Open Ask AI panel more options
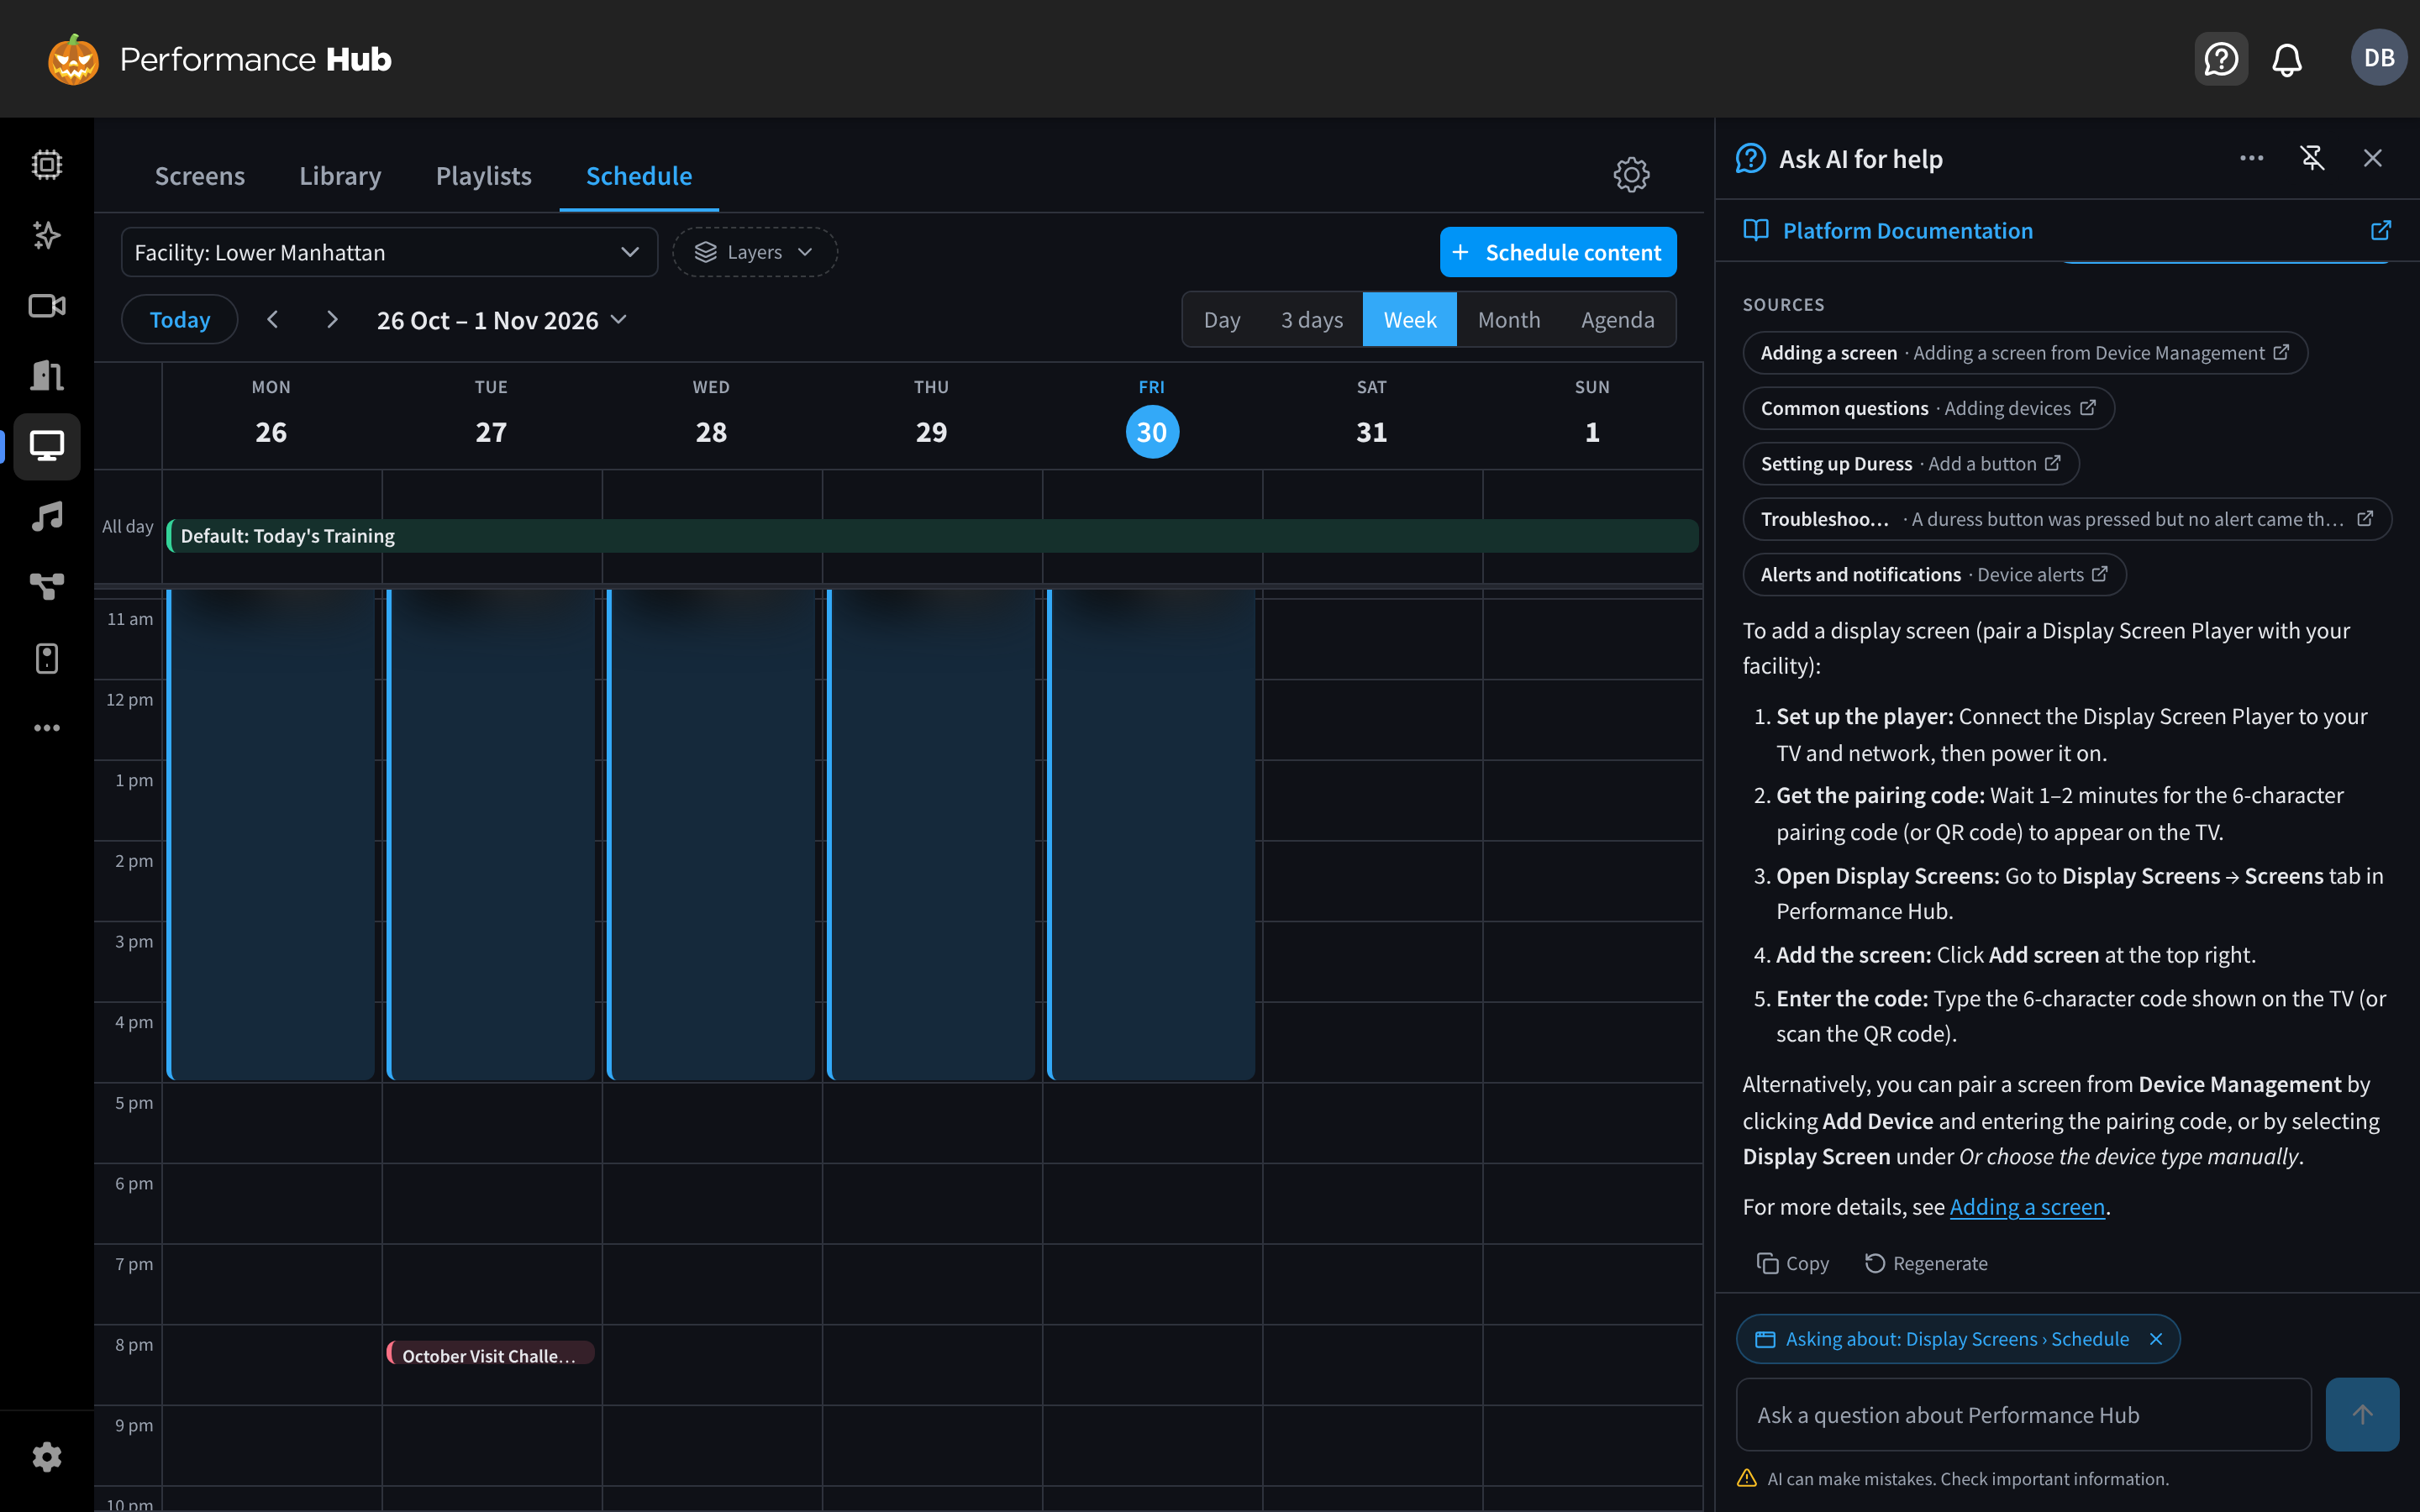 pyautogui.click(x=2251, y=158)
